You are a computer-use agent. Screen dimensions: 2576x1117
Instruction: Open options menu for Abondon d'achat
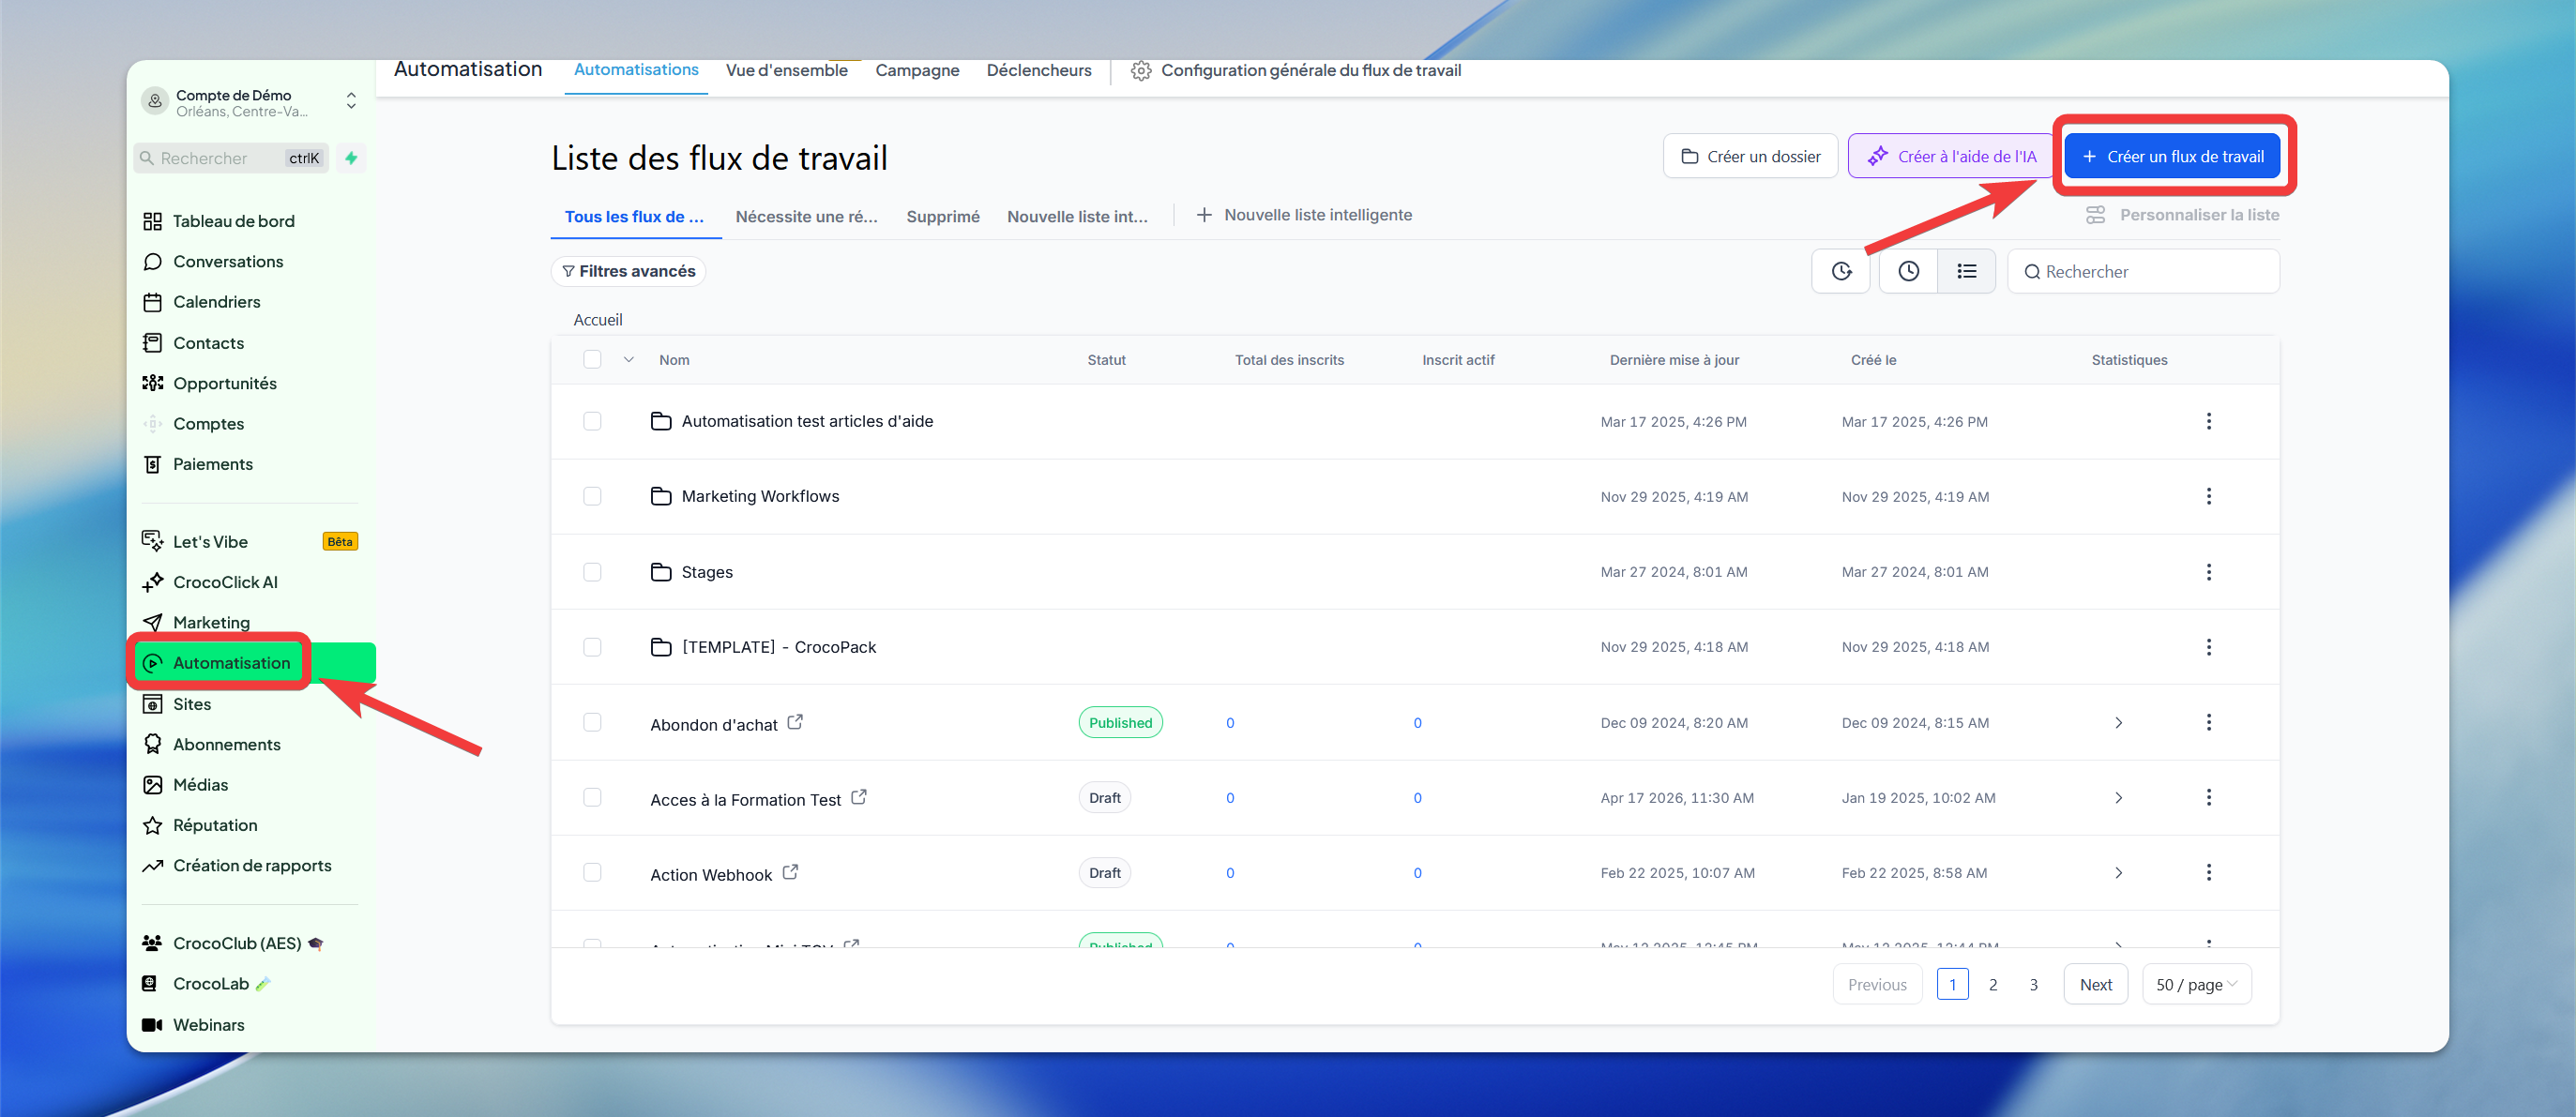[2208, 722]
